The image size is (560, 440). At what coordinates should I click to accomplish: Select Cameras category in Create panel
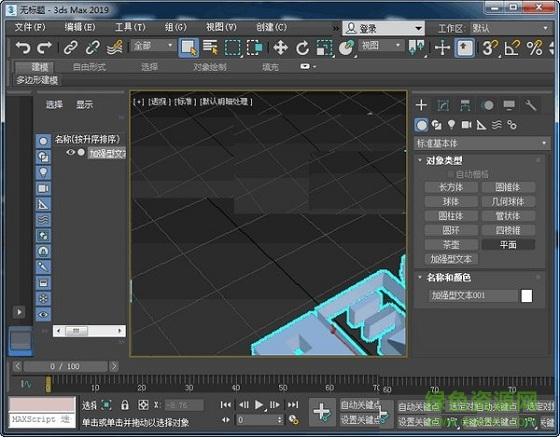pos(466,125)
